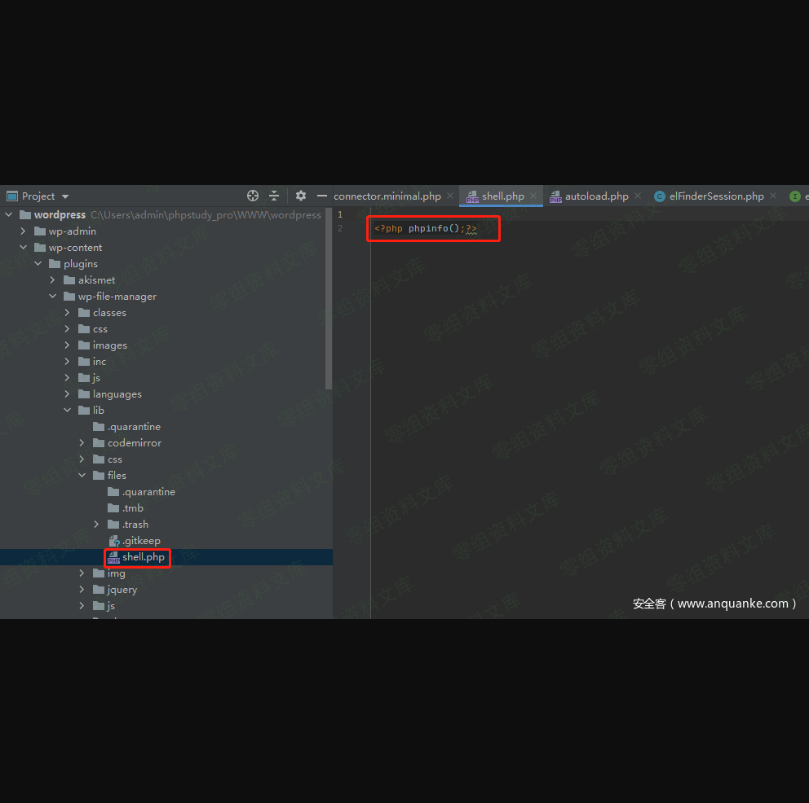Screen dimensions: 809x803
Task: Collapse the wp-content folder
Action: [x=24, y=248]
